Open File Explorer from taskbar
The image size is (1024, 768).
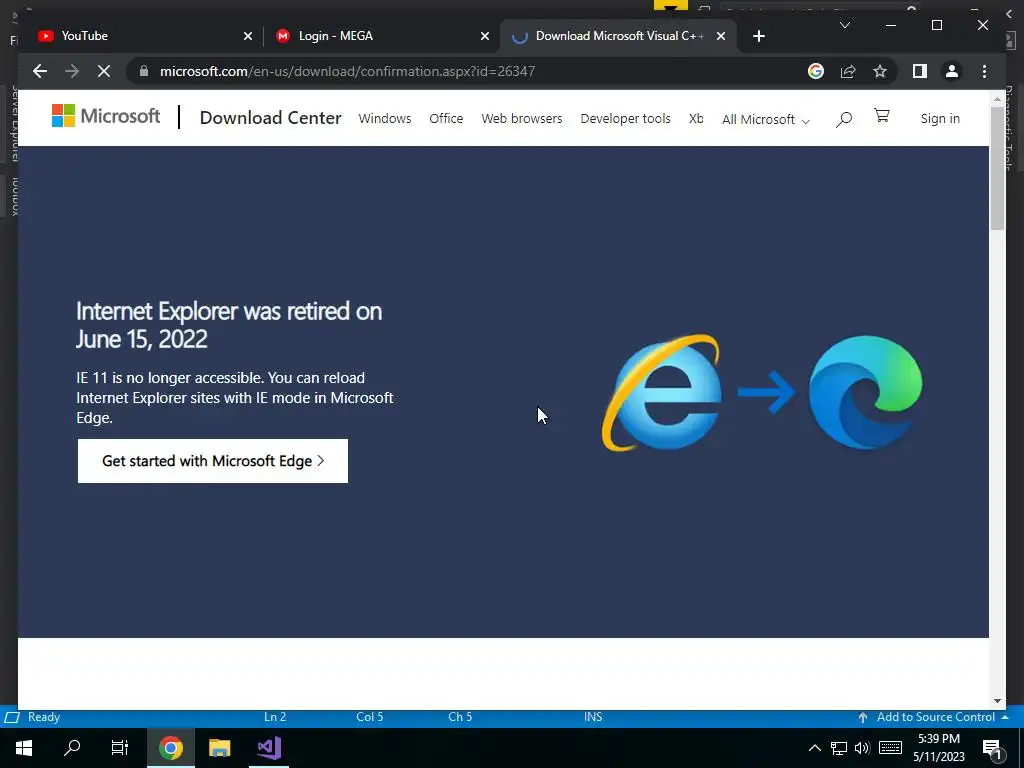click(219, 748)
